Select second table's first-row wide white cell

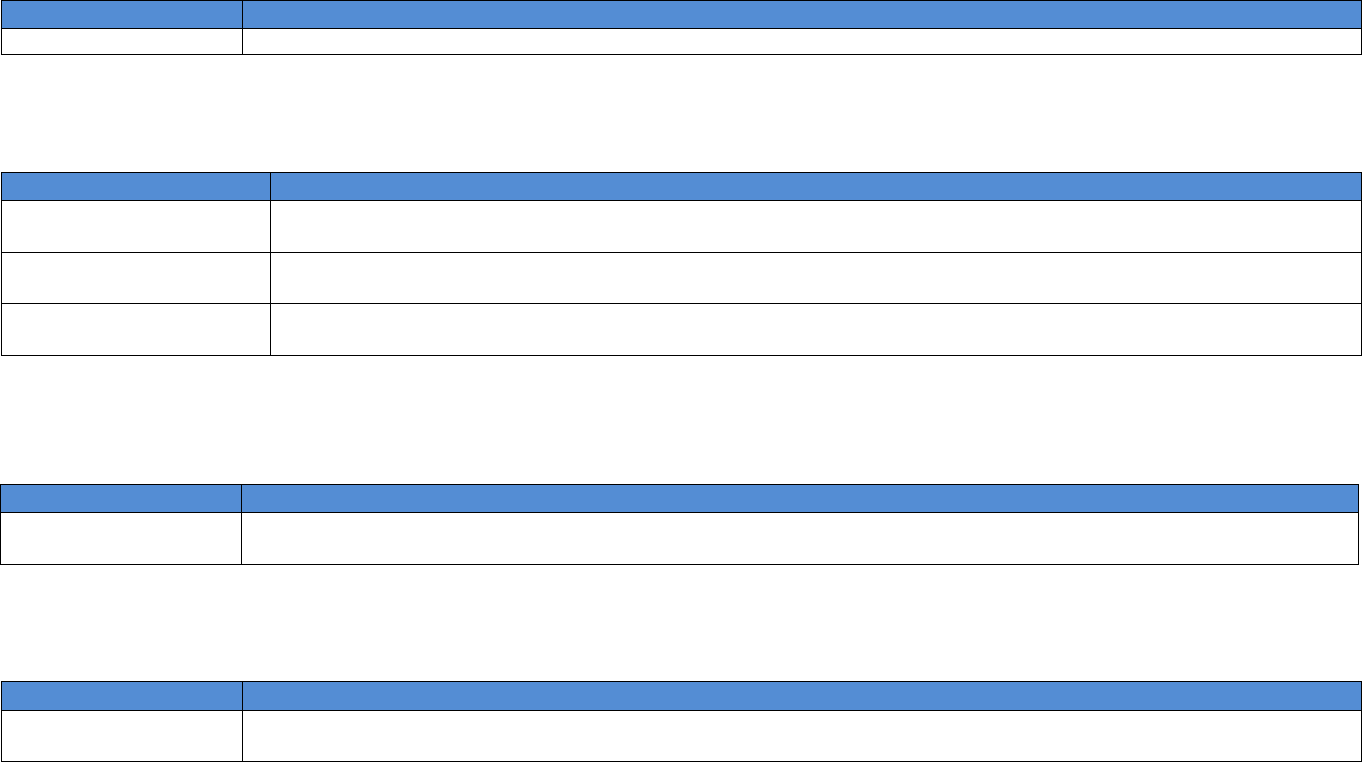815,226
